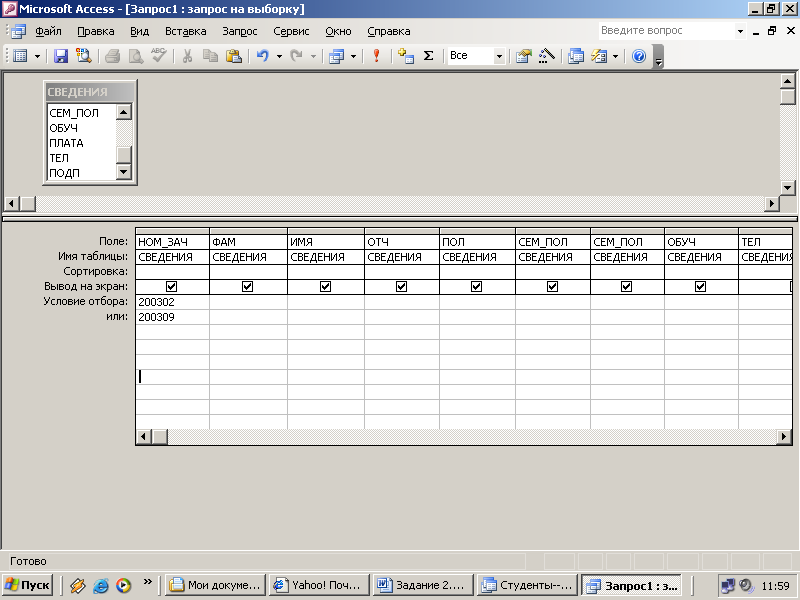Screen dimensions: 800x600
Task: Open the toolbar options chevron
Action: point(659,57)
